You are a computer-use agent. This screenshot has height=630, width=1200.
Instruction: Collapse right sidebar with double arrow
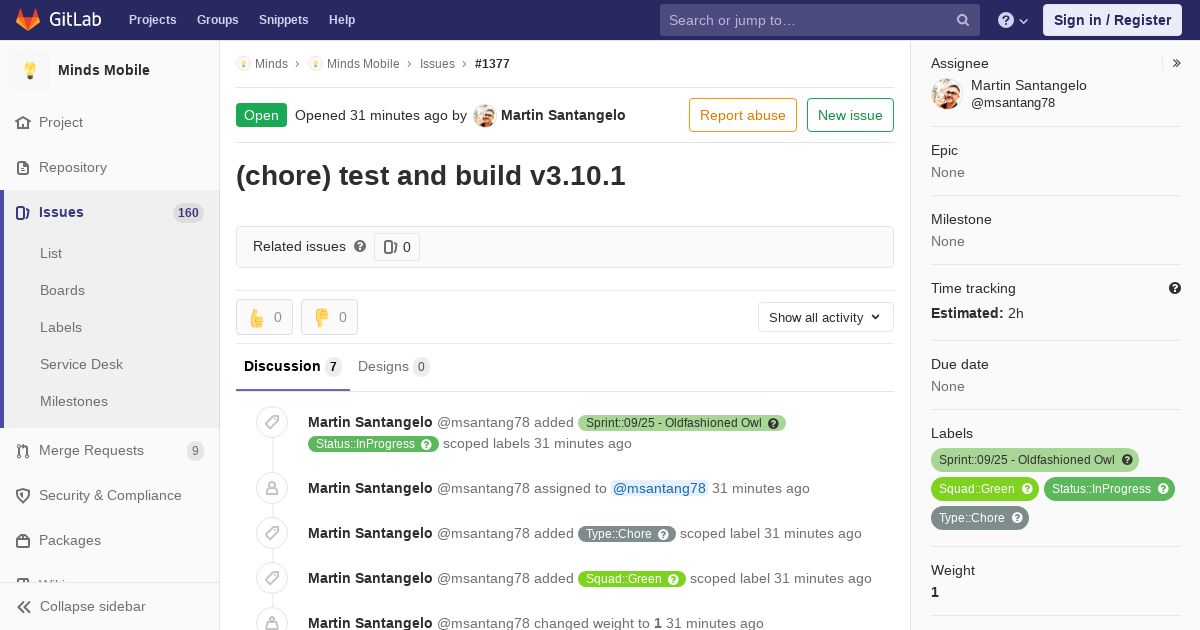coord(1176,63)
